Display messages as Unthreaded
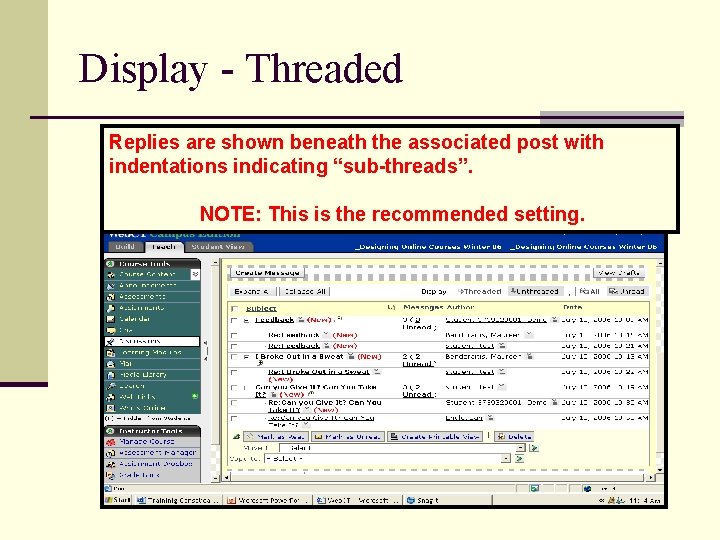 (x=535, y=292)
